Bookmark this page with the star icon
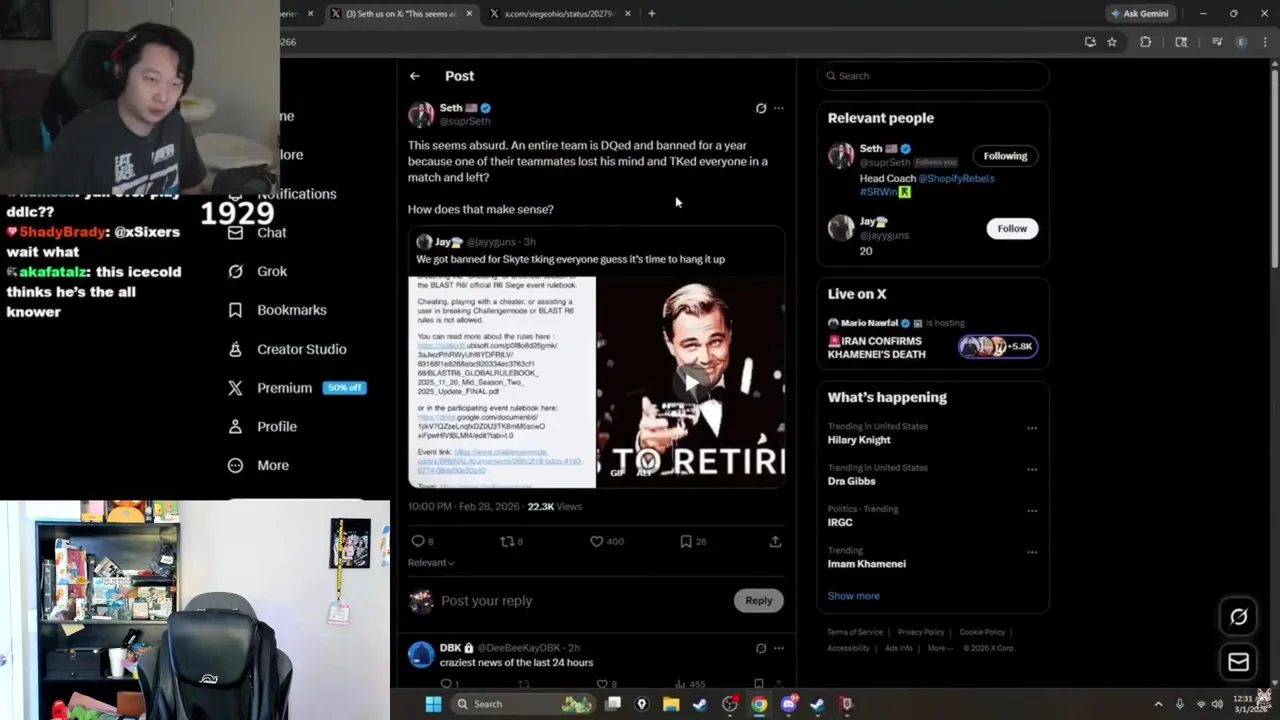This screenshot has height=720, width=1280. [1112, 42]
